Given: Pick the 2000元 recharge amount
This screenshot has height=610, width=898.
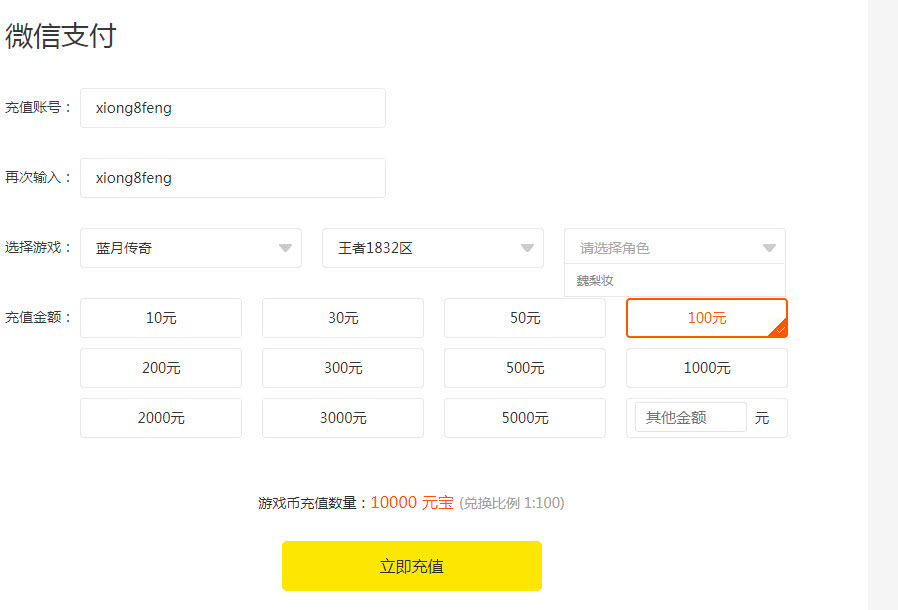Looking at the screenshot, I should tap(160, 417).
